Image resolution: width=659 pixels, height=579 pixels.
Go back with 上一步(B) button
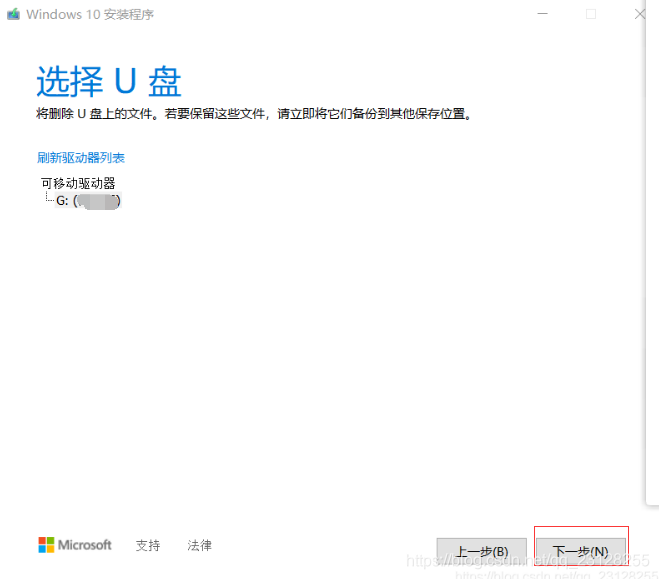pos(482,551)
